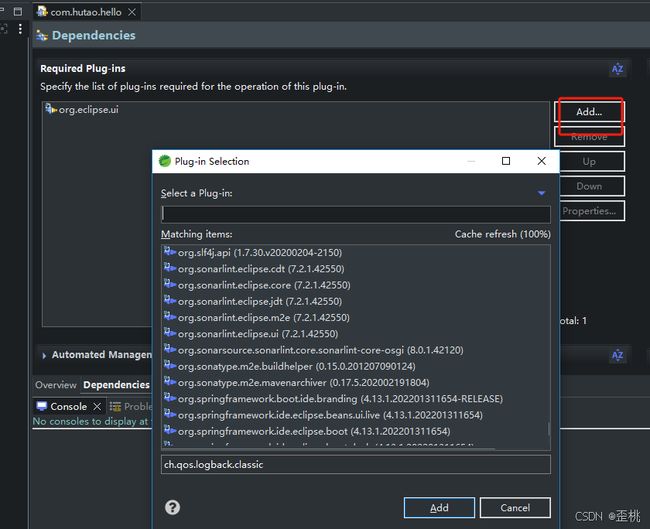Close the Console view

tap(97, 407)
